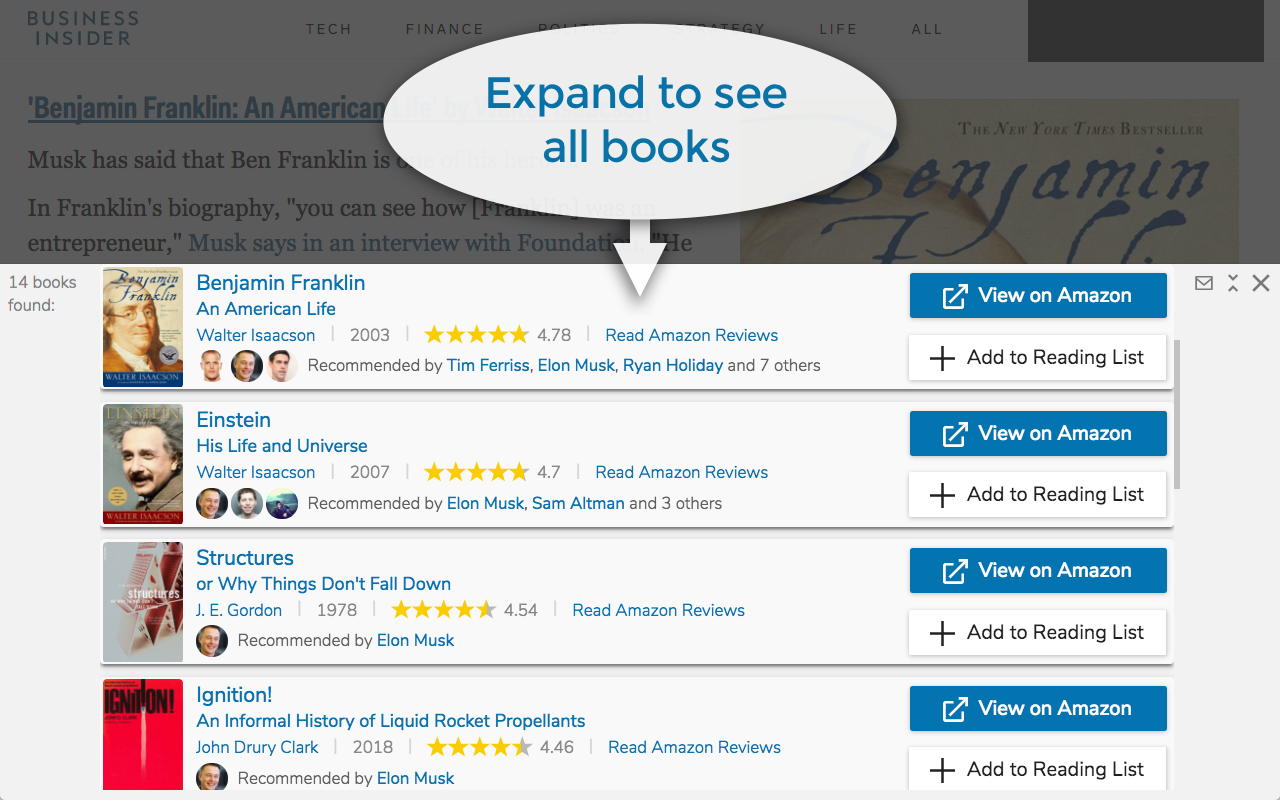Image resolution: width=1280 pixels, height=800 pixels.
Task: Click the Benjamin Franklin book cover thumbnail
Action: tap(143, 327)
